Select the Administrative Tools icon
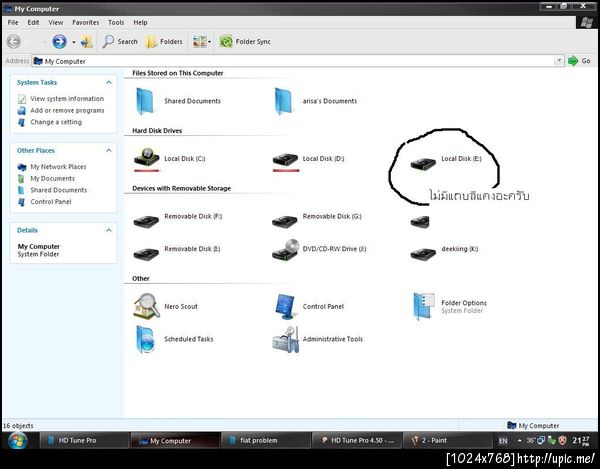This screenshot has height=469, width=600. pos(285,339)
